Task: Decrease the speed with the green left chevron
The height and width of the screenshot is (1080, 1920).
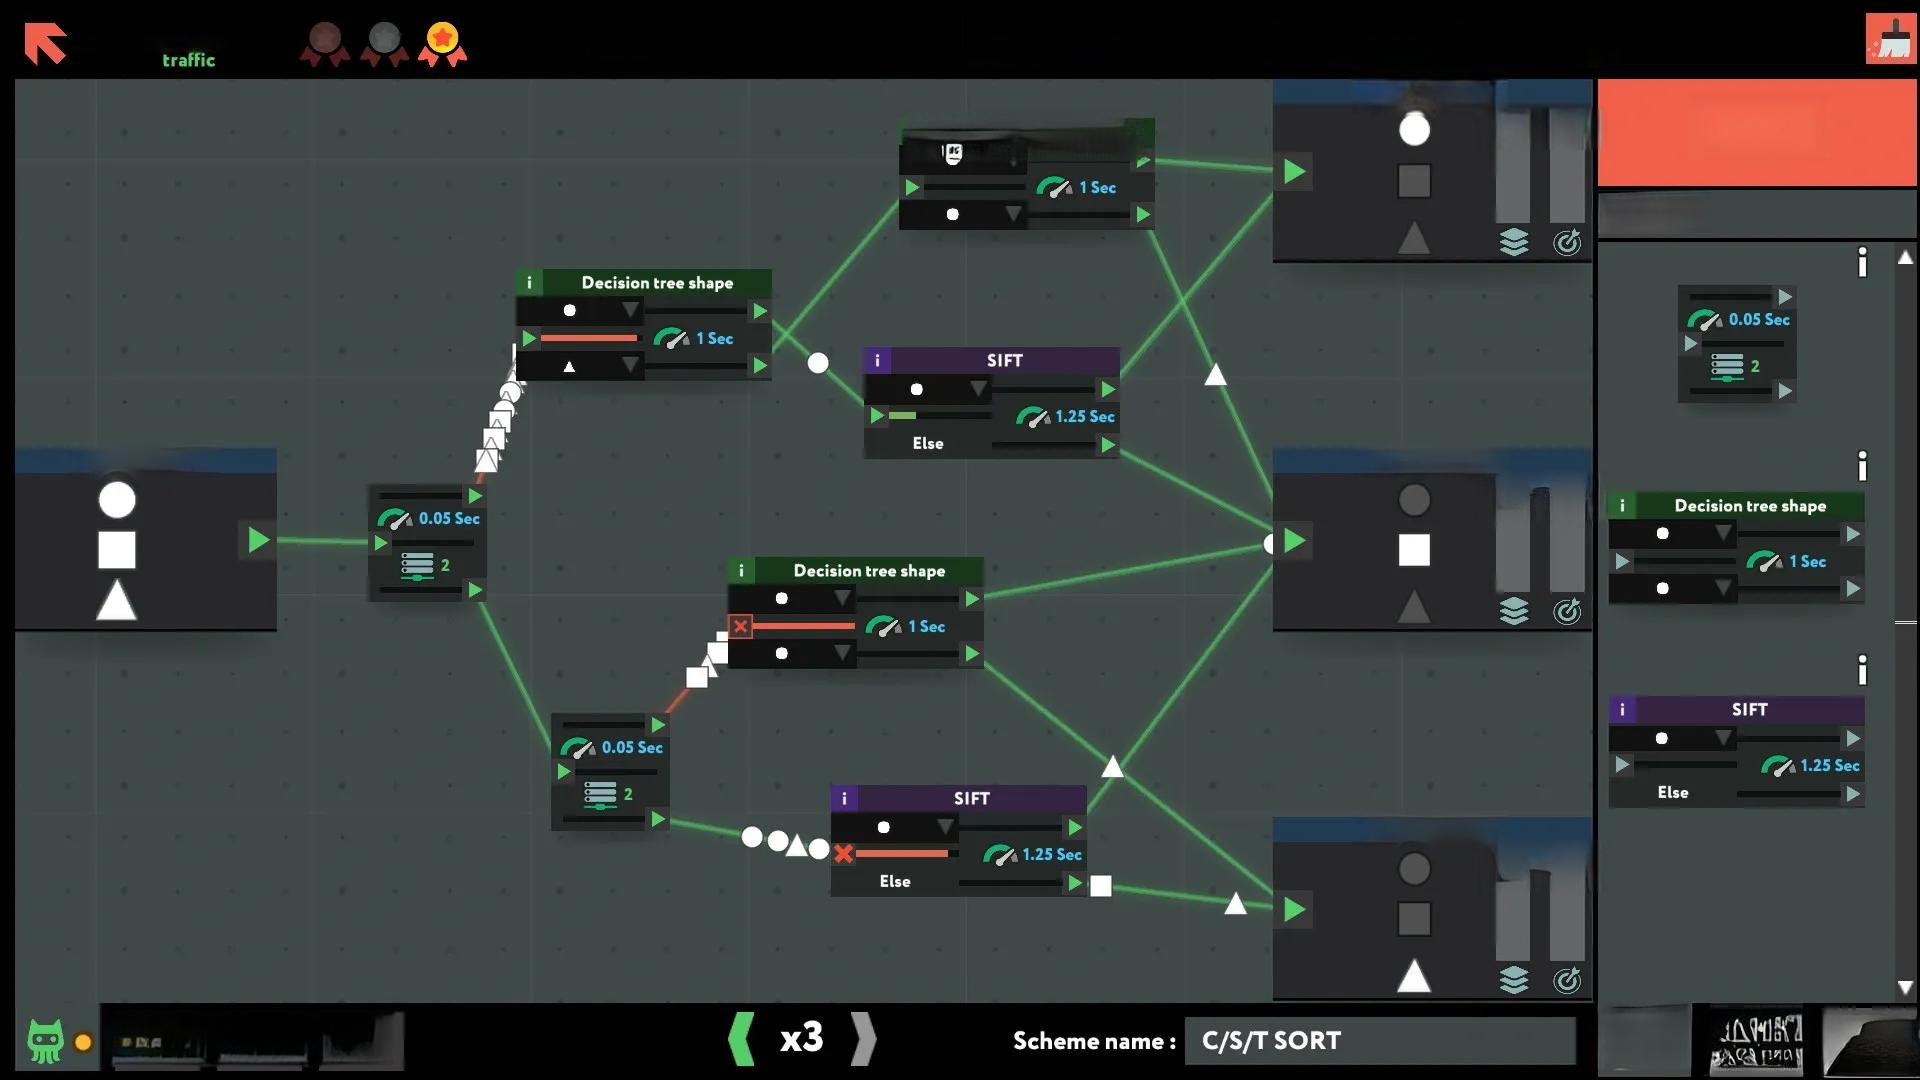Action: [x=741, y=1039]
